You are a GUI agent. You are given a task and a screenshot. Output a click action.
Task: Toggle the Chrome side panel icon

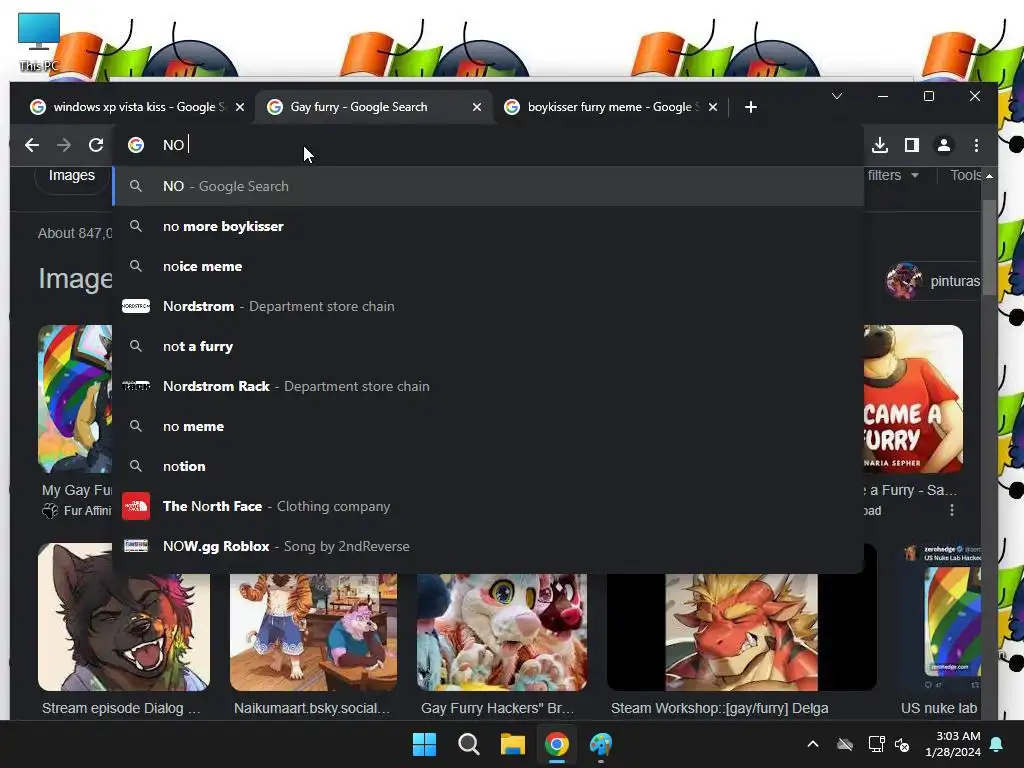coord(912,145)
